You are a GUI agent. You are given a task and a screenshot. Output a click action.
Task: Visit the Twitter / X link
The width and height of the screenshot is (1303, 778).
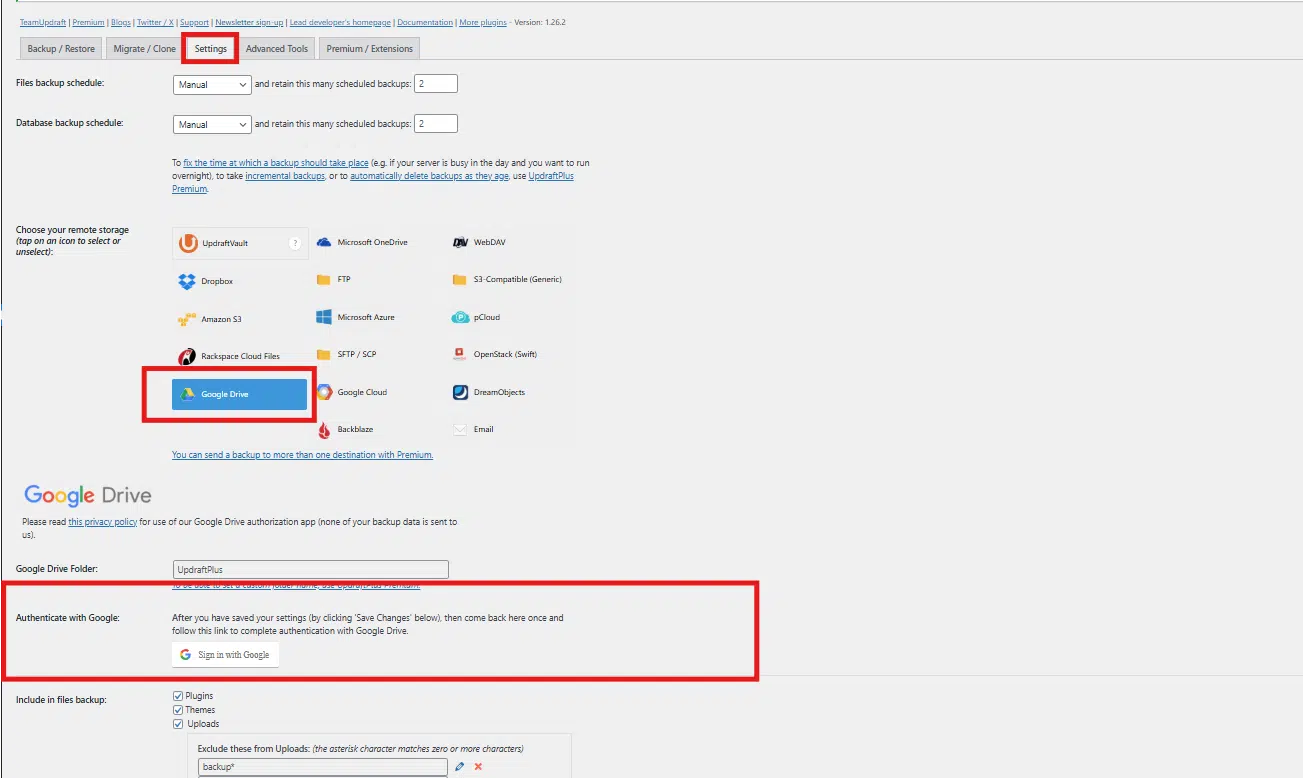(x=156, y=22)
